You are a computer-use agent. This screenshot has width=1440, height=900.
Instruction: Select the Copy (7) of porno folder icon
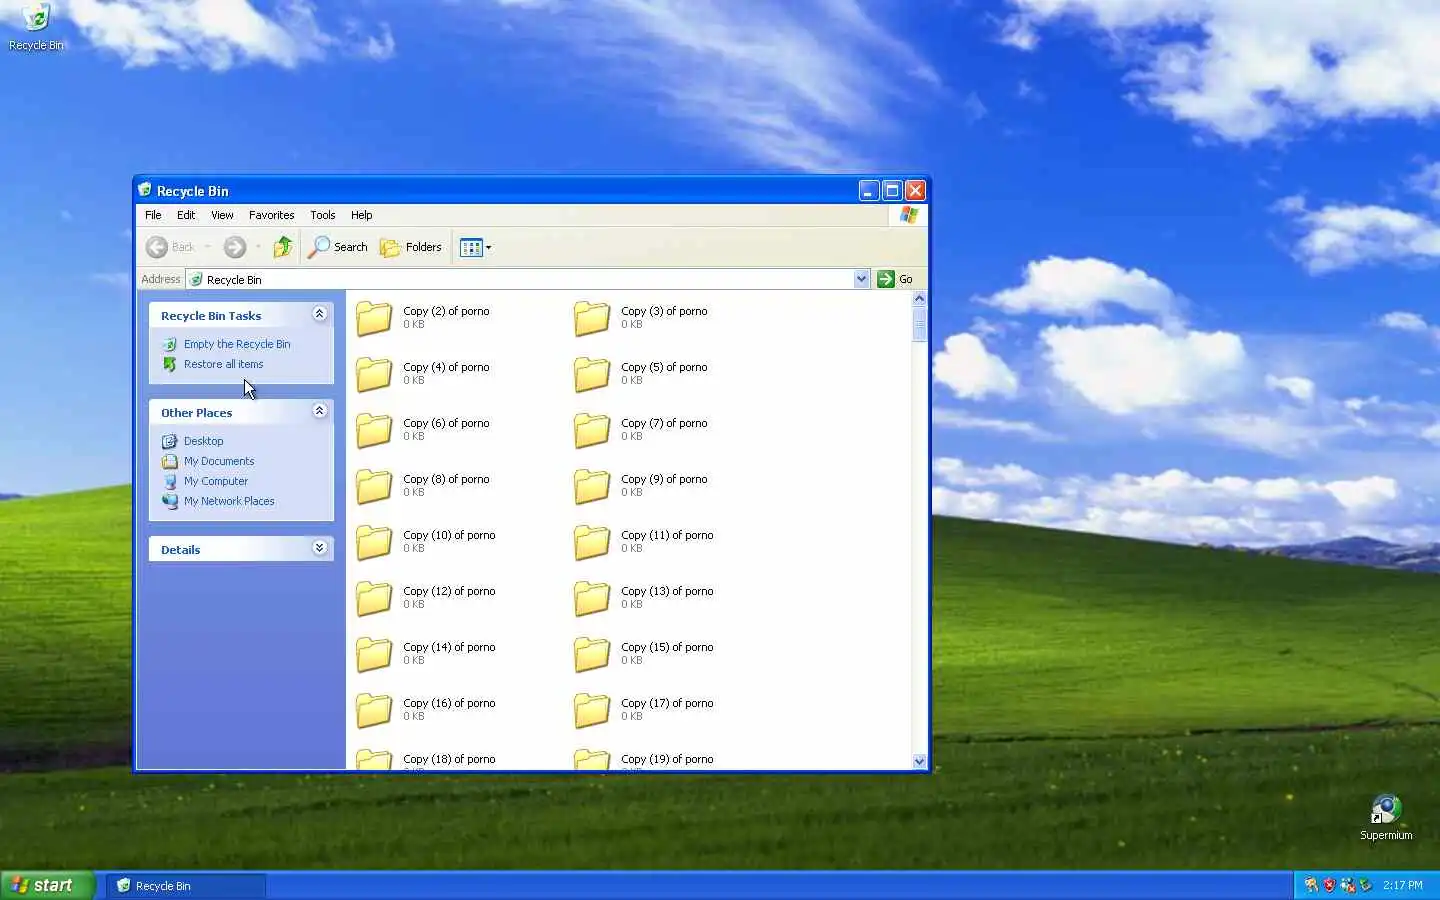592,430
